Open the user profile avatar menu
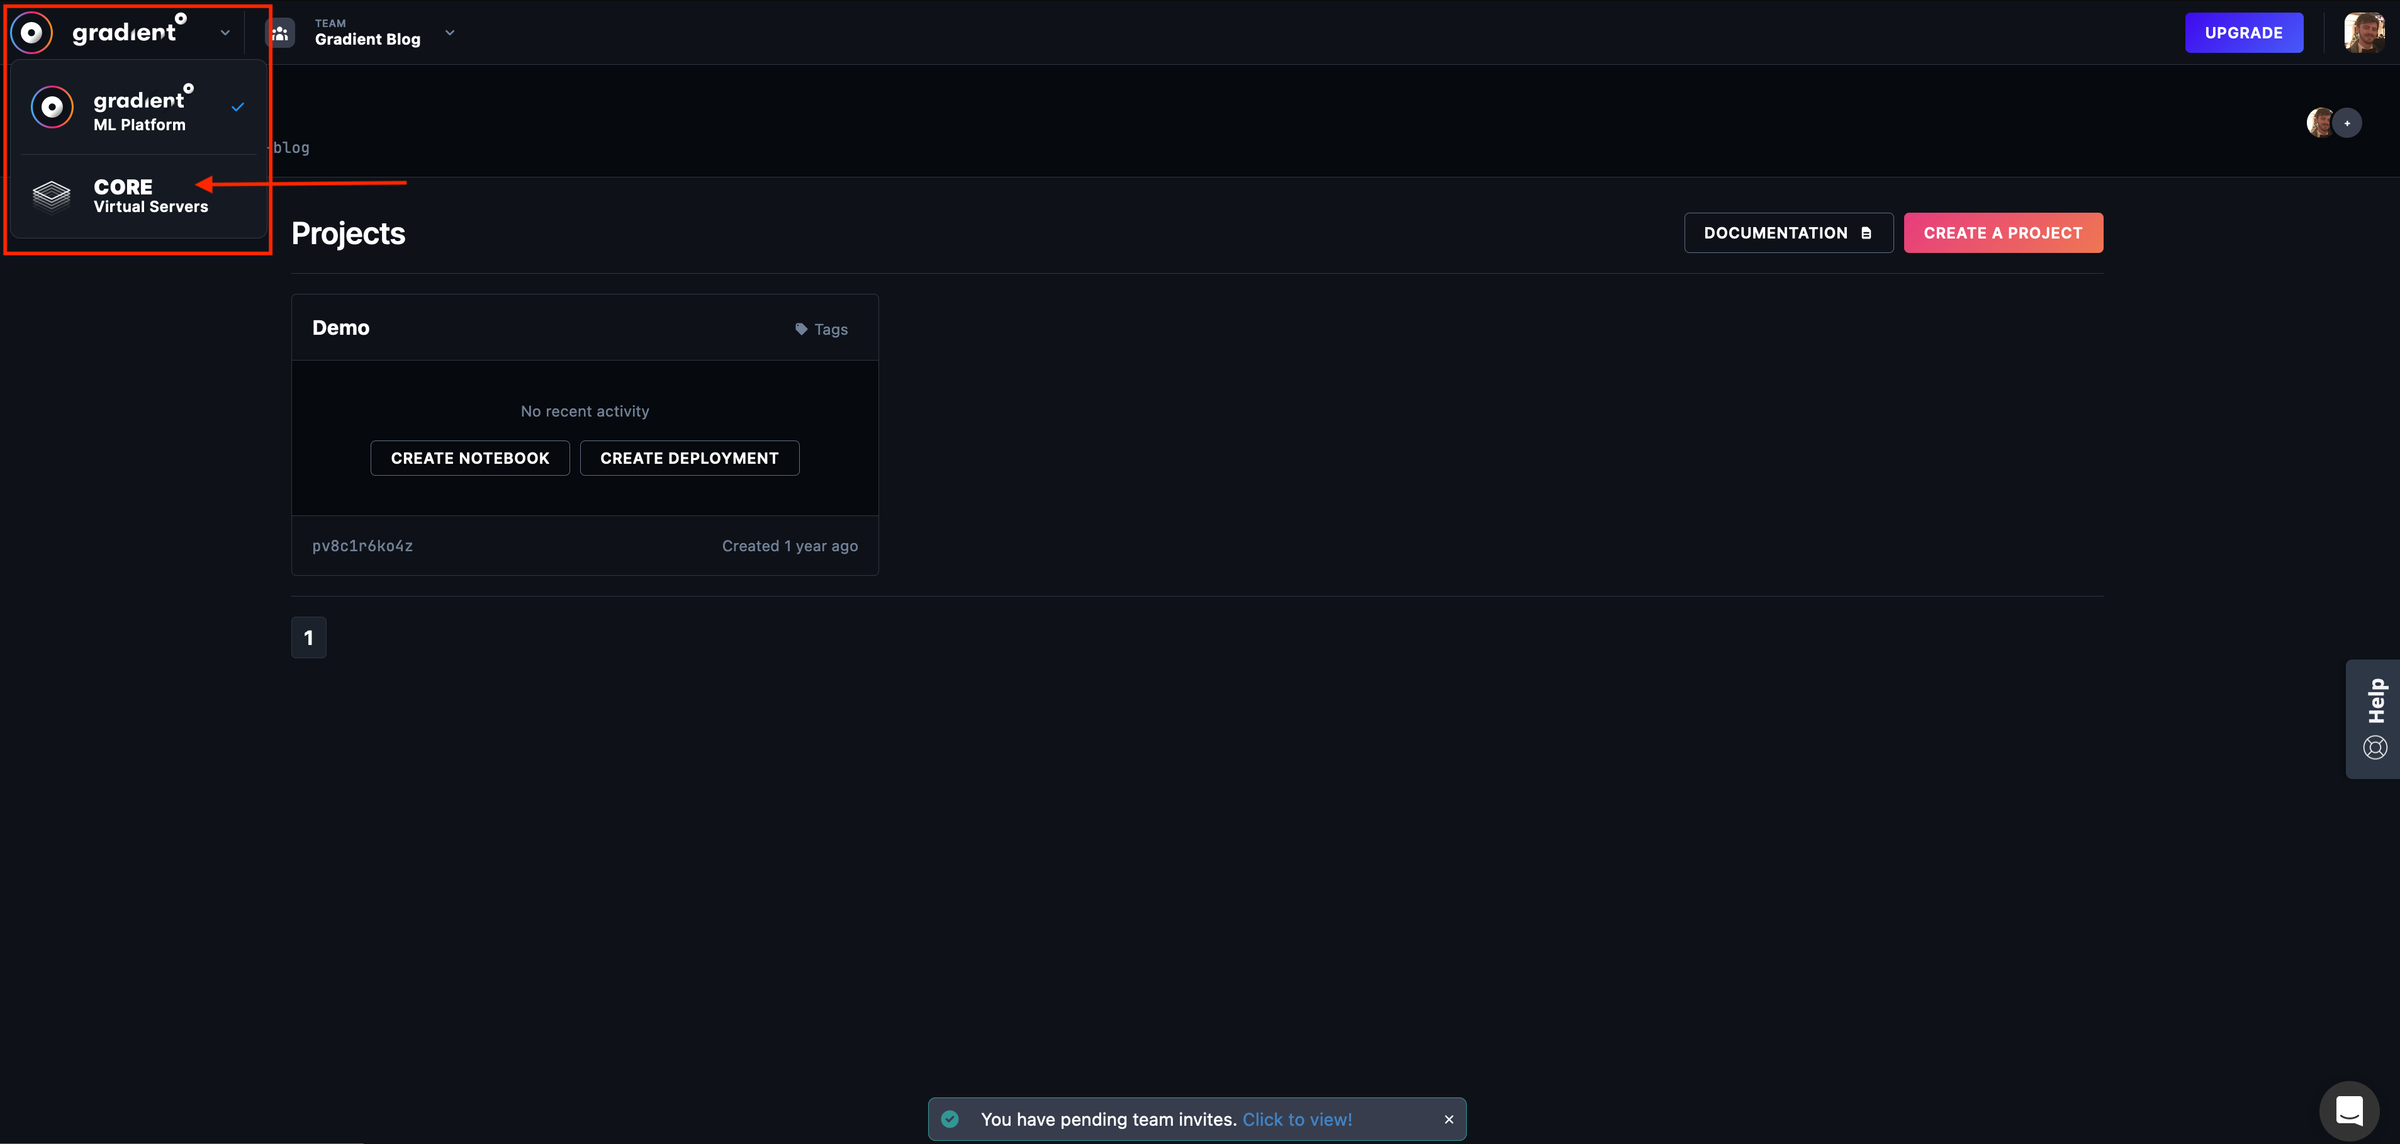The height and width of the screenshot is (1144, 2400). [2364, 33]
